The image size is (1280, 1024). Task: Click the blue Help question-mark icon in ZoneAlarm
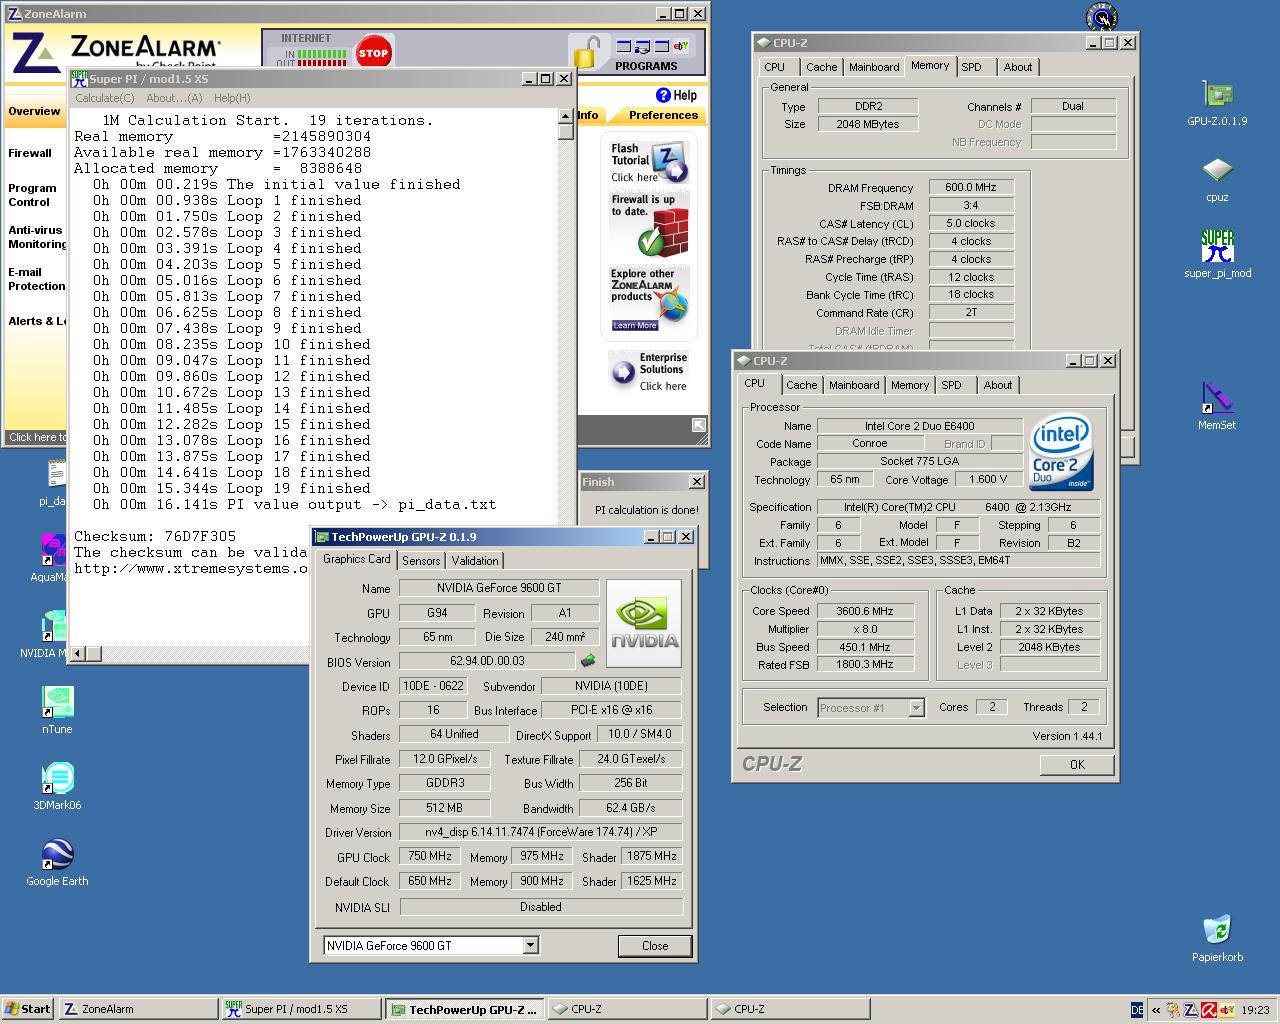pos(663,95)
